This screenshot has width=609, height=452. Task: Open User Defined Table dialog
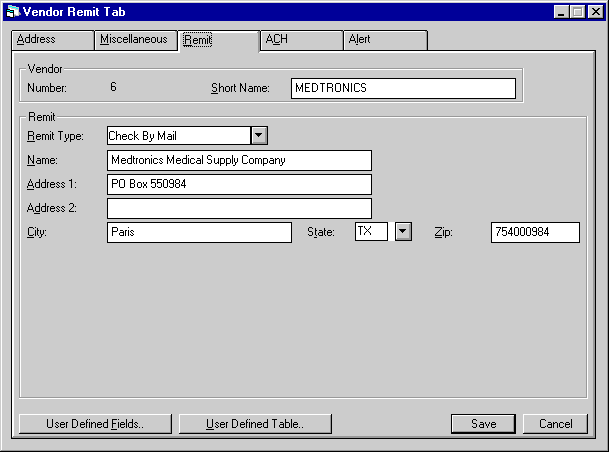255,424
